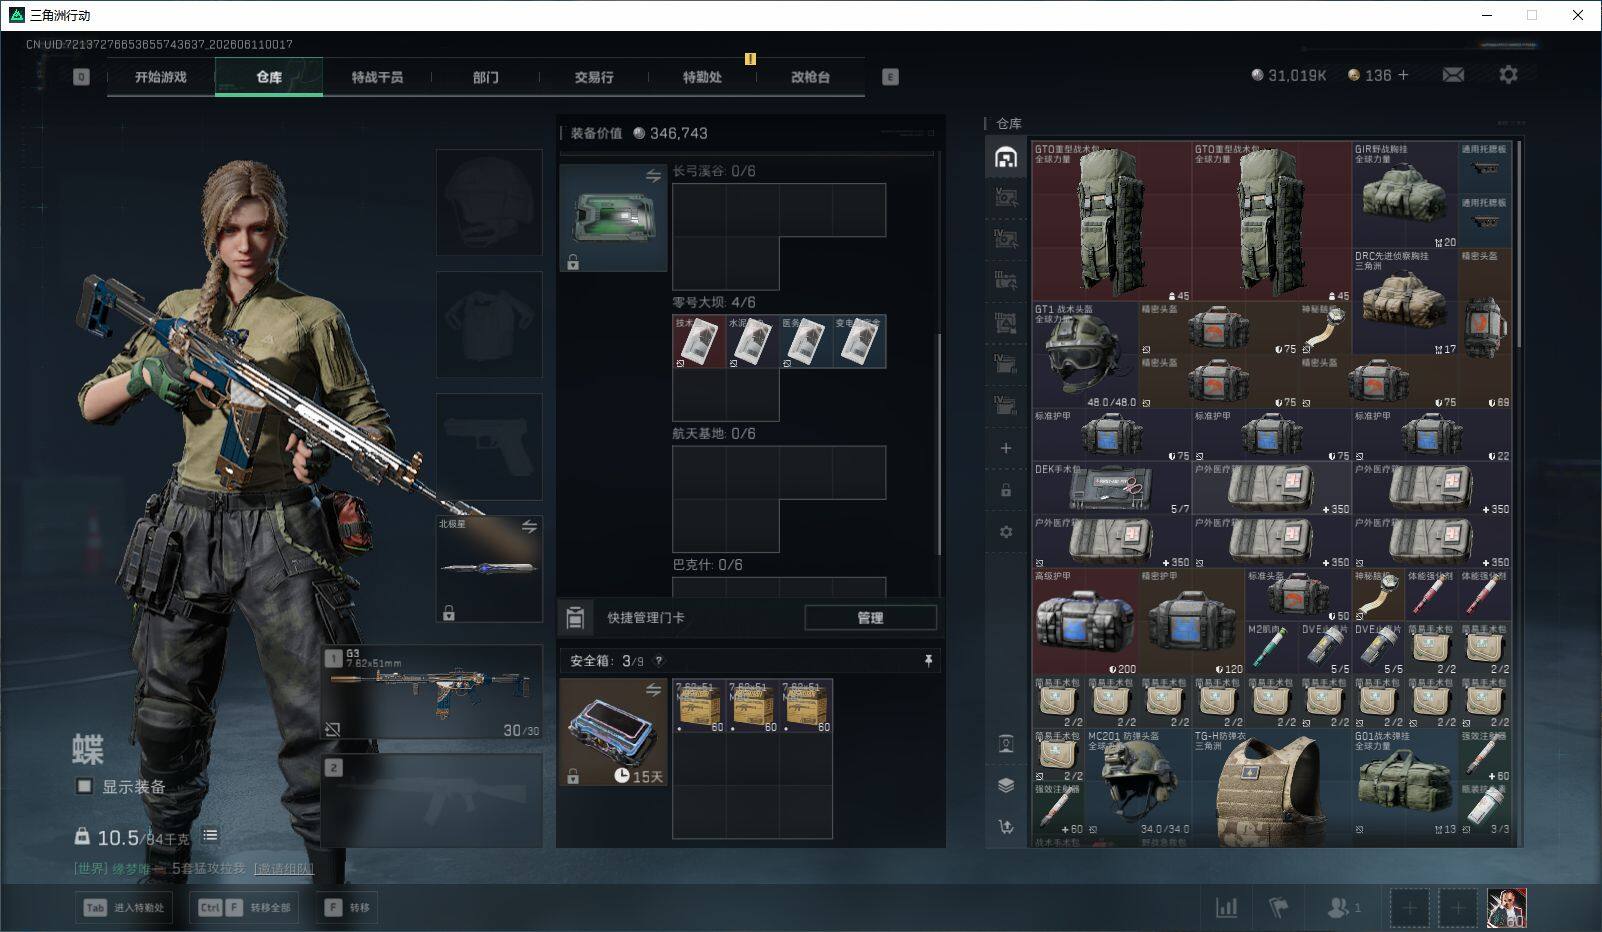Select the G01战术弹挂 bag item

coord(1405,782)
